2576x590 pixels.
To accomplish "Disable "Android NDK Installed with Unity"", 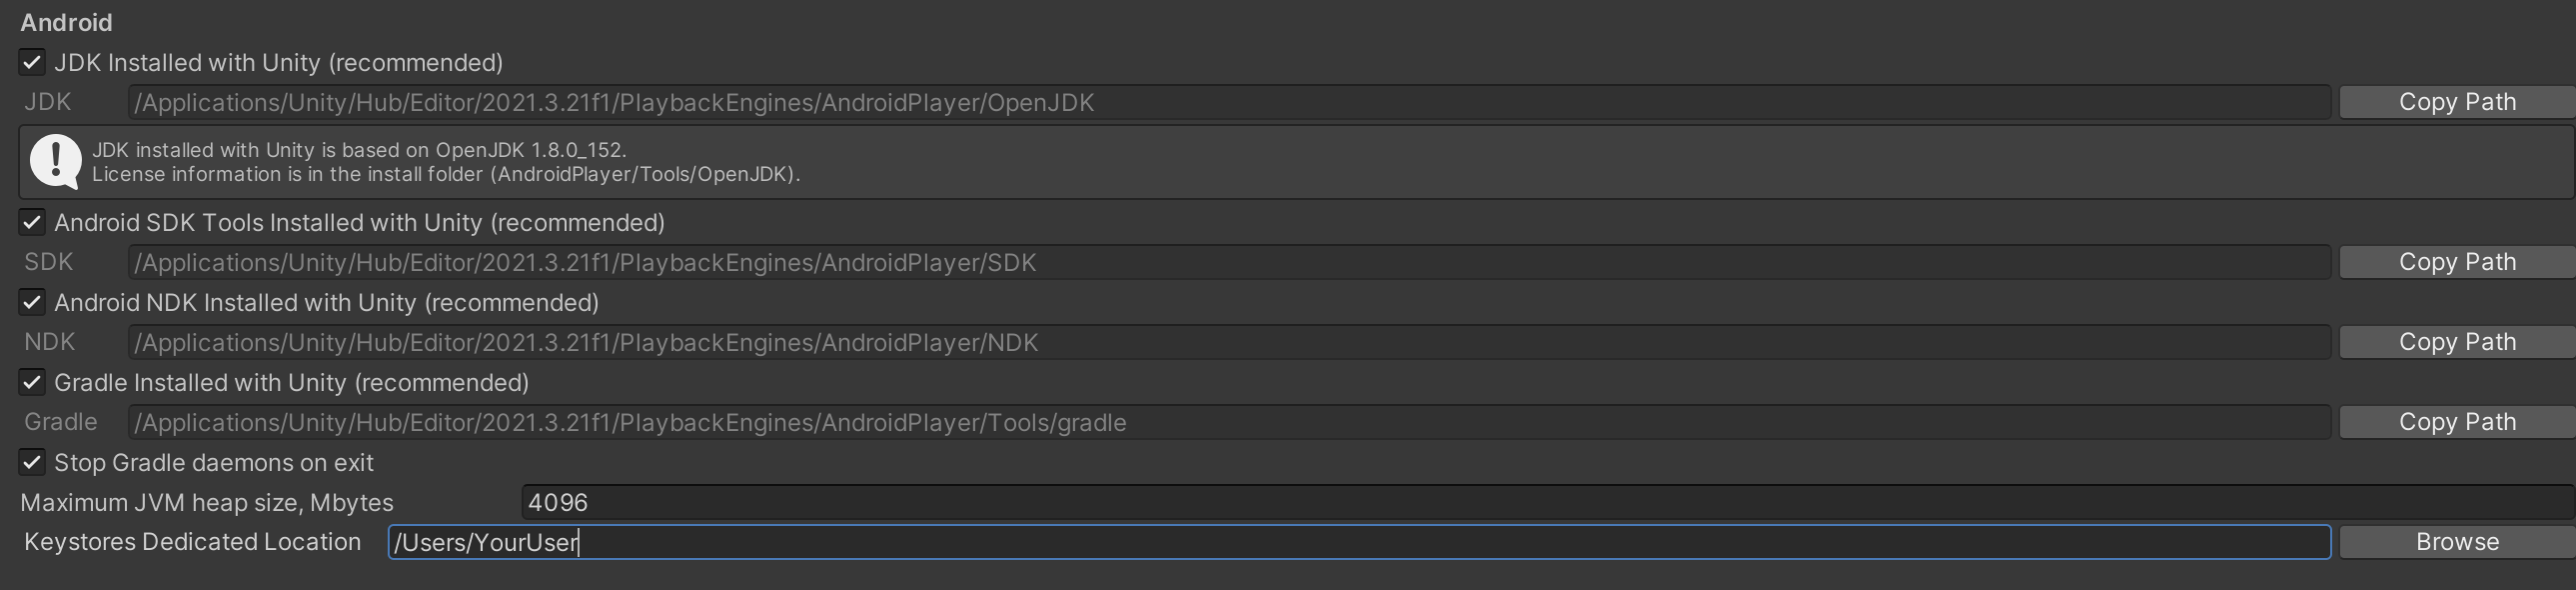I will [x=30, y=302].
